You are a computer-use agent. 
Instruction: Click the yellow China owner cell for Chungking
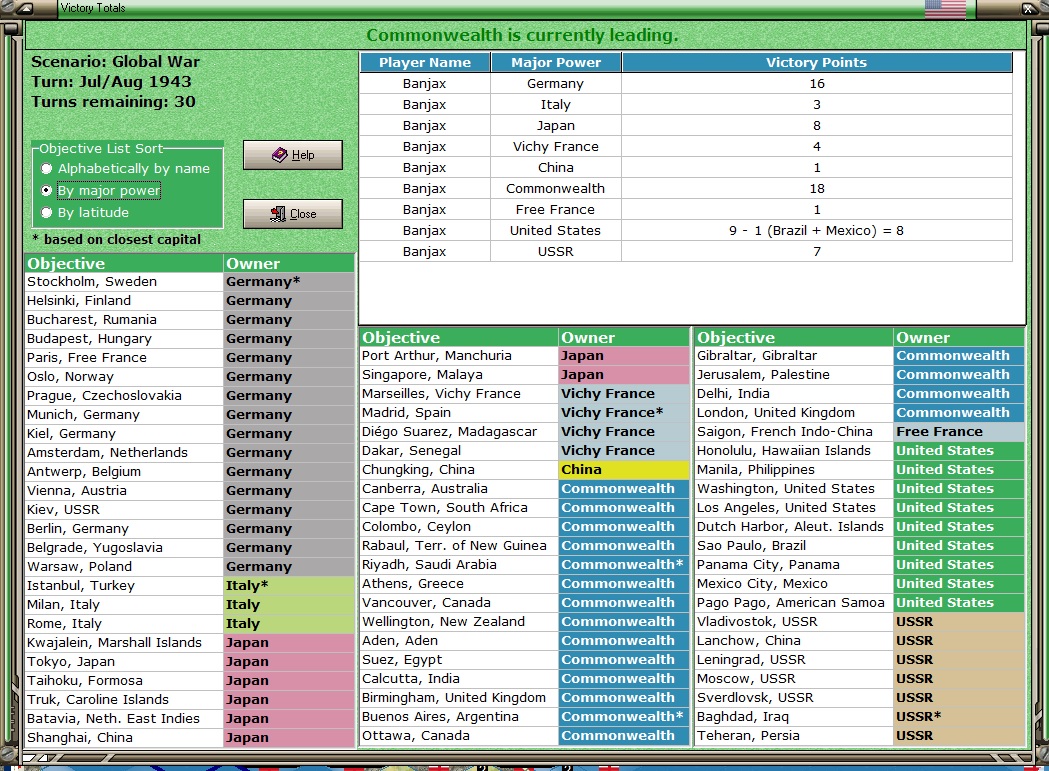click(624, 470)
